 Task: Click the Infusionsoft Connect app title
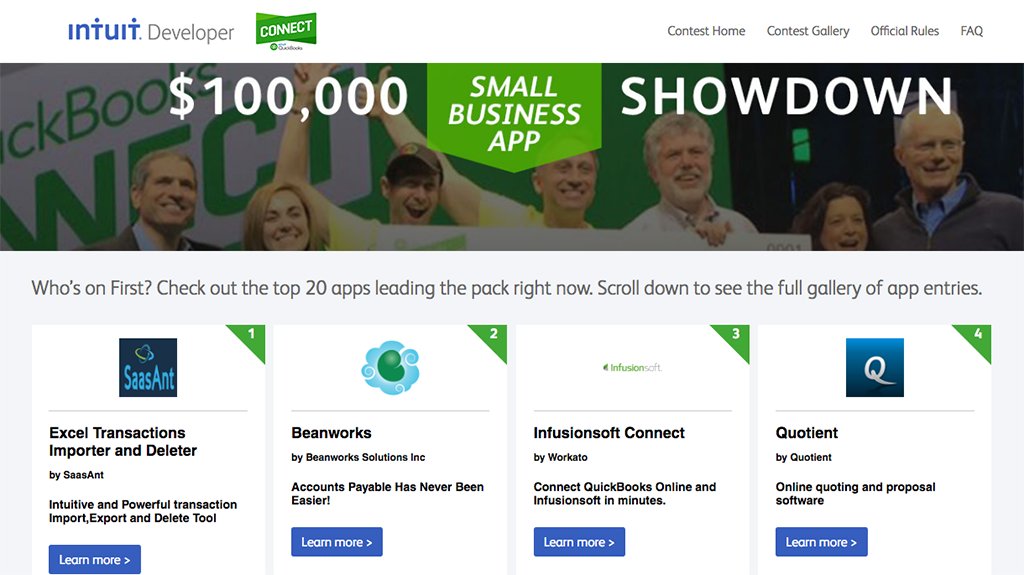tap(609, 433)
